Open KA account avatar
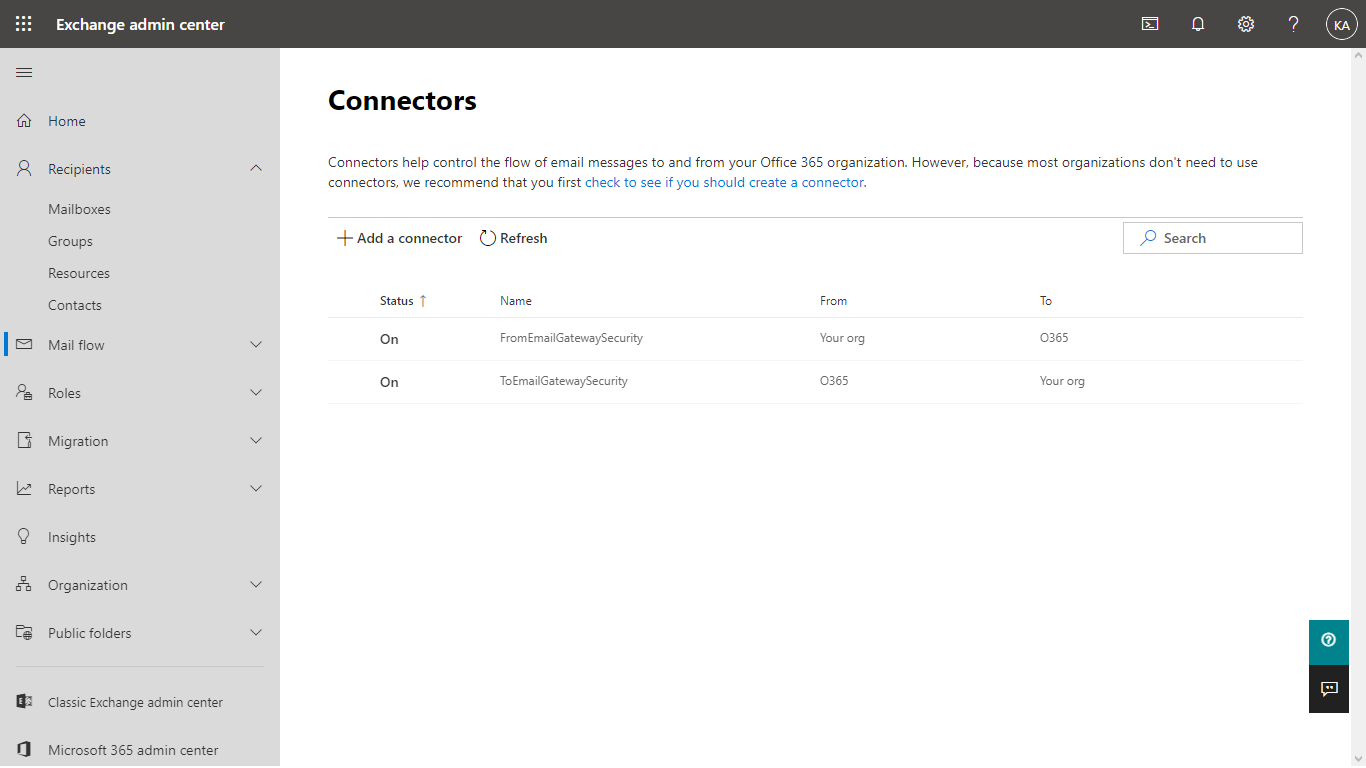This screenshot has width=1366, height=768. tap(1341, 24)
